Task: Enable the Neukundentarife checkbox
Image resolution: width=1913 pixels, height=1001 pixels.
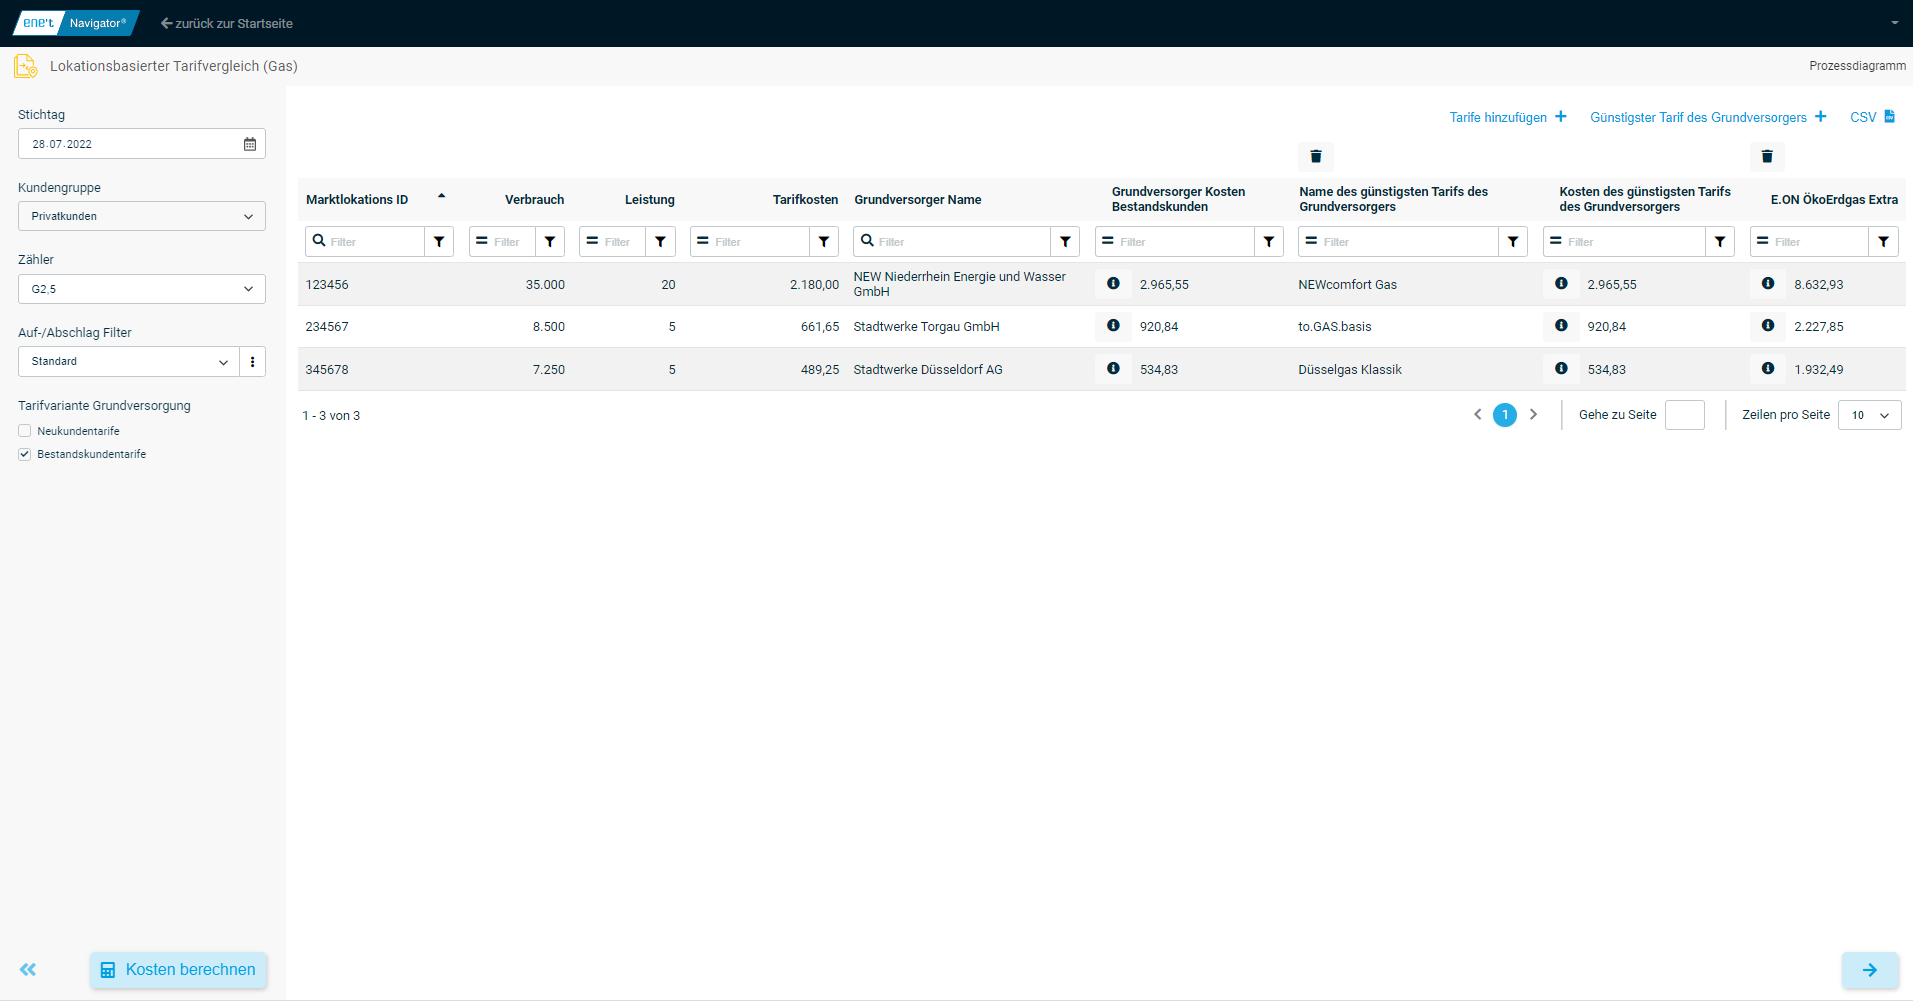Action: (x=25, y=431)
